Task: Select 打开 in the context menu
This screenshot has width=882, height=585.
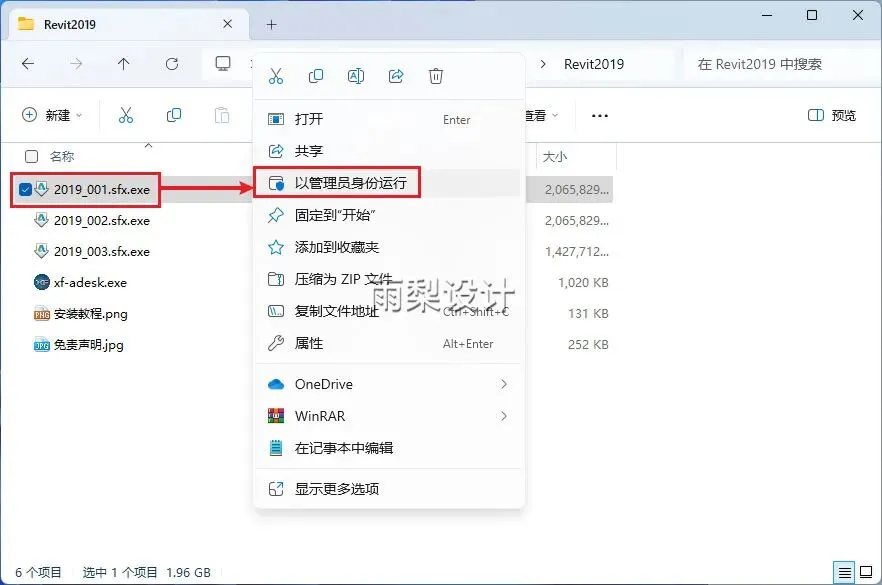Action: click(x=387, y=119)
